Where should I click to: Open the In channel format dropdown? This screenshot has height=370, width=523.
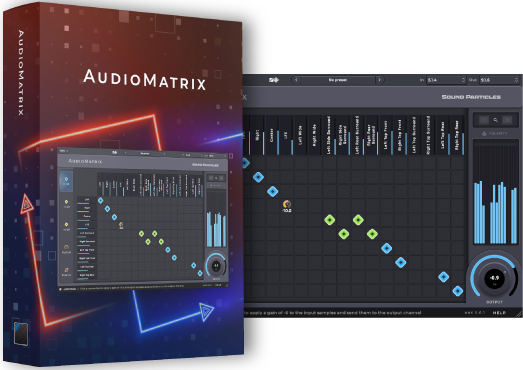446,80
